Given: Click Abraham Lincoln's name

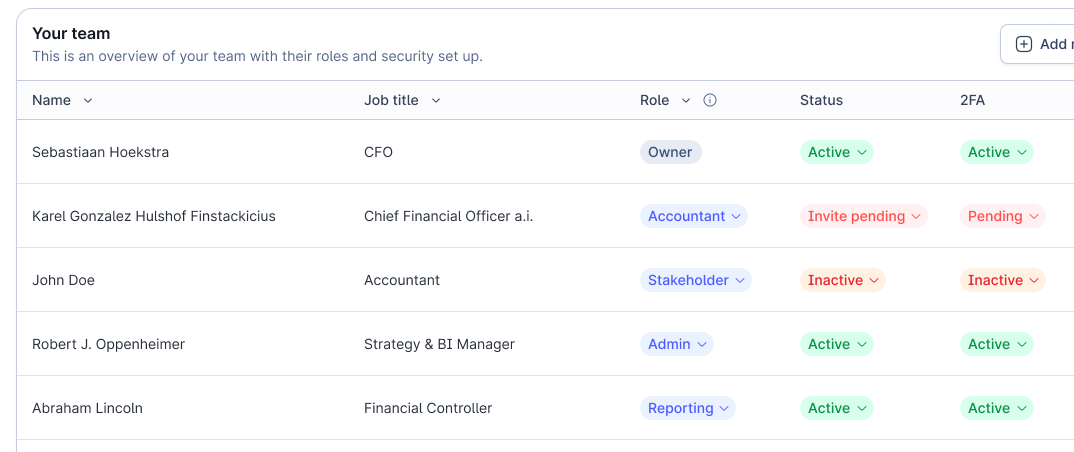Looking at the screenshot, I should pos(87,408).
